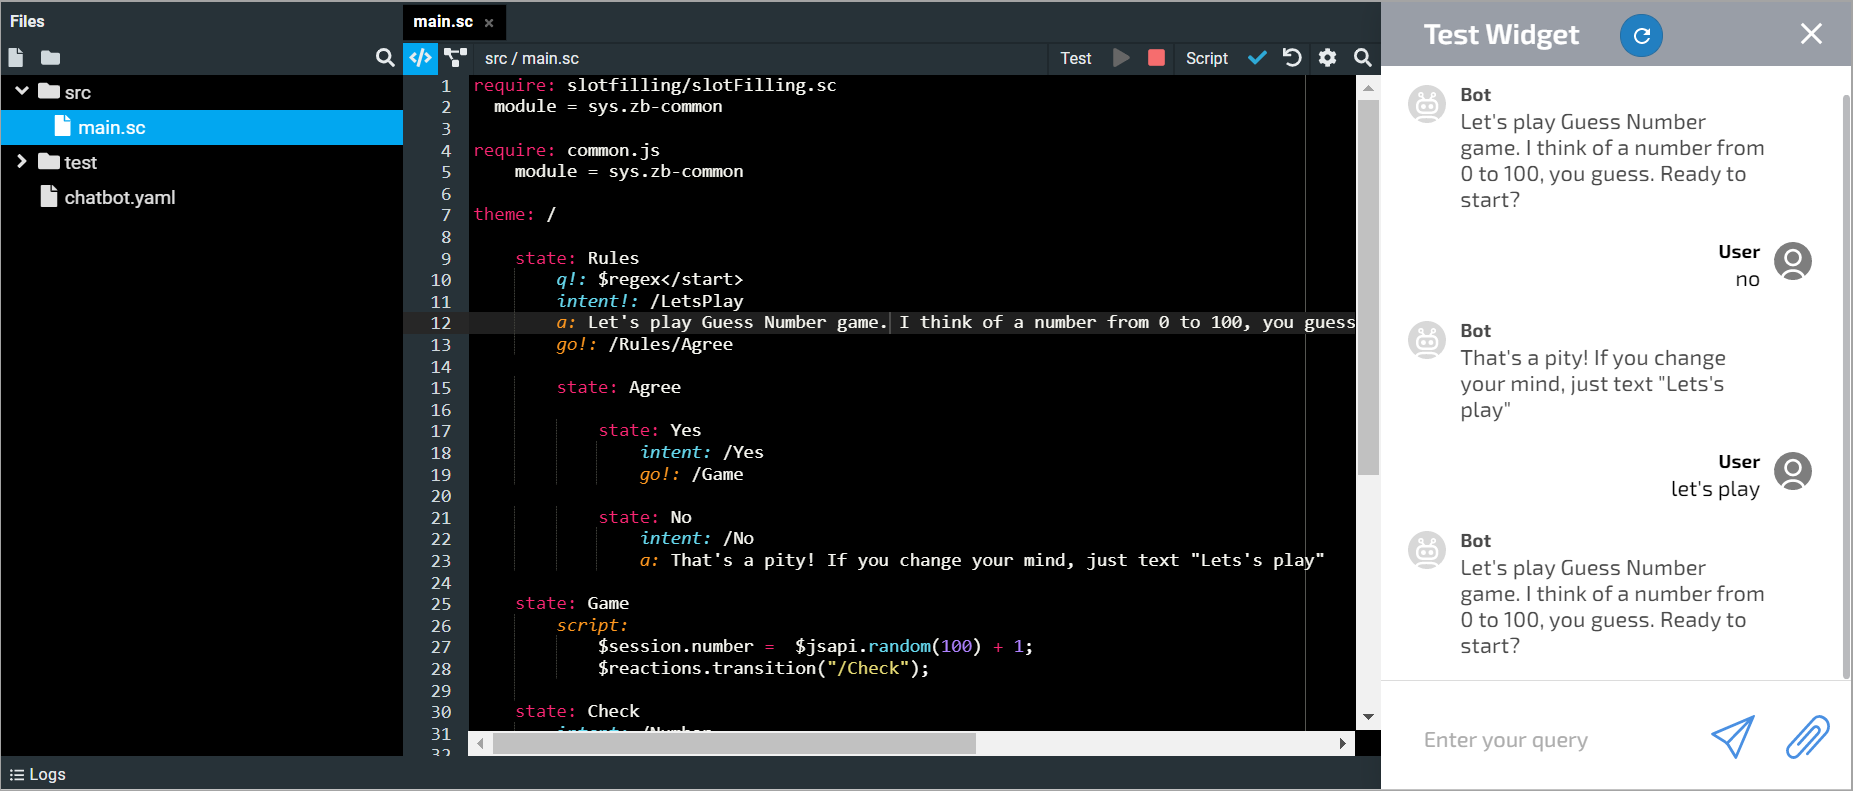Run the test with play icon
This screenshot has width=1853, height=791.
[1122, 58]
